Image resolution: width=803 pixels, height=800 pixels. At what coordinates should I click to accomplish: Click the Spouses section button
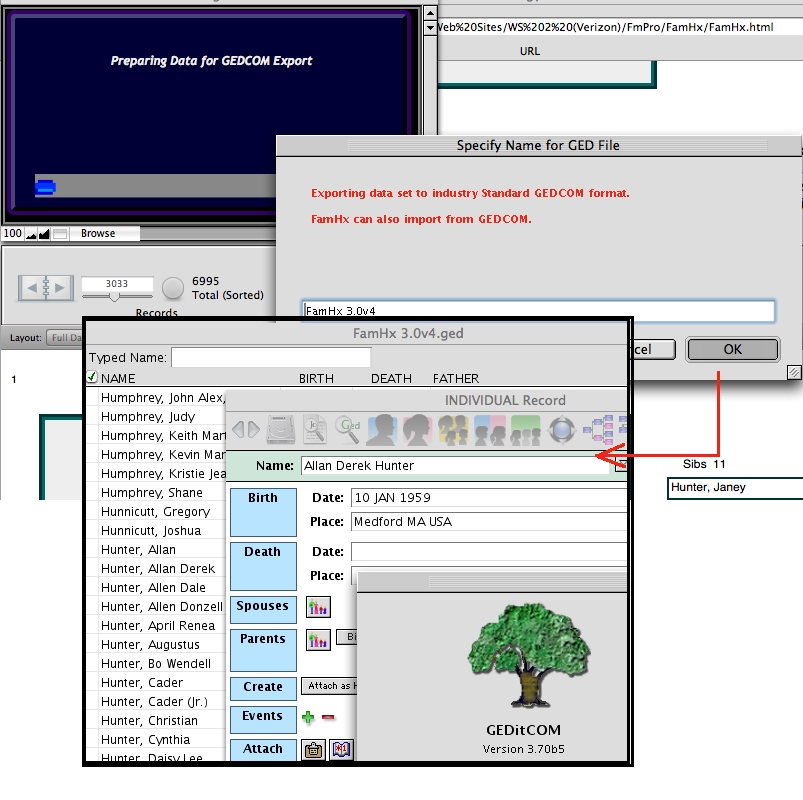(263, 609)
